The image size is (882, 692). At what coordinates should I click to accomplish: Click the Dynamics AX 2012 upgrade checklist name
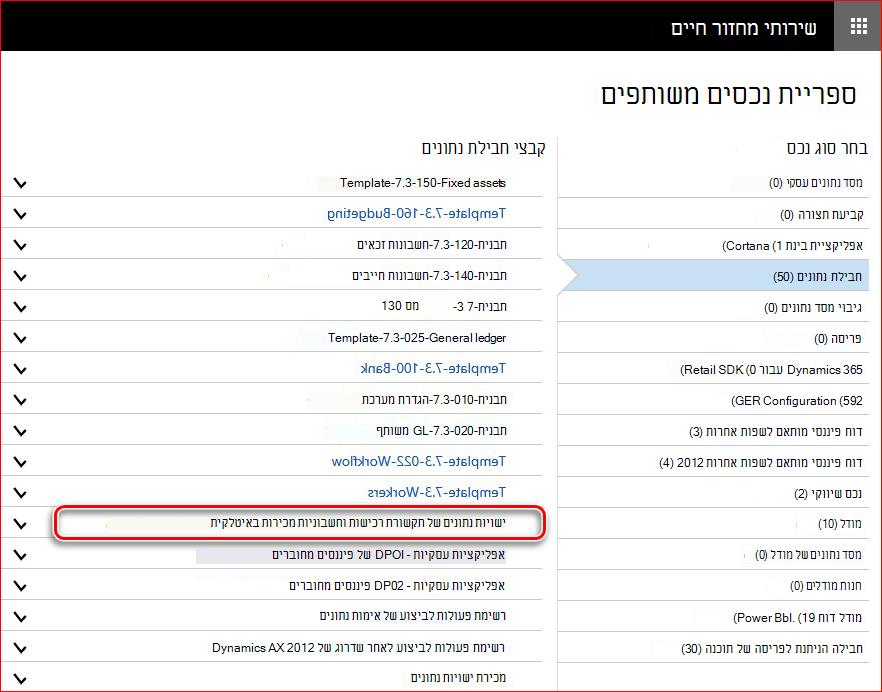pos(358,648)
